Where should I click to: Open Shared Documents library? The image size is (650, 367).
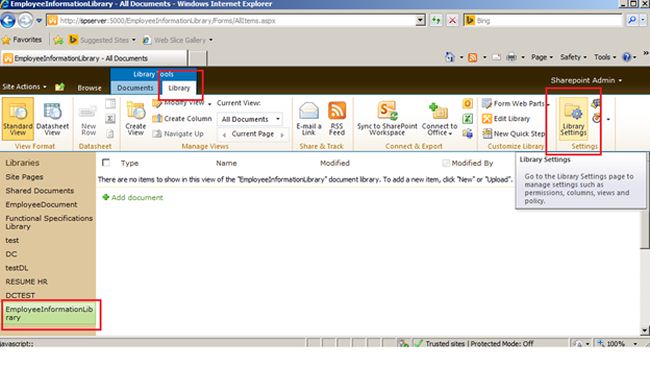coord(40,191)
